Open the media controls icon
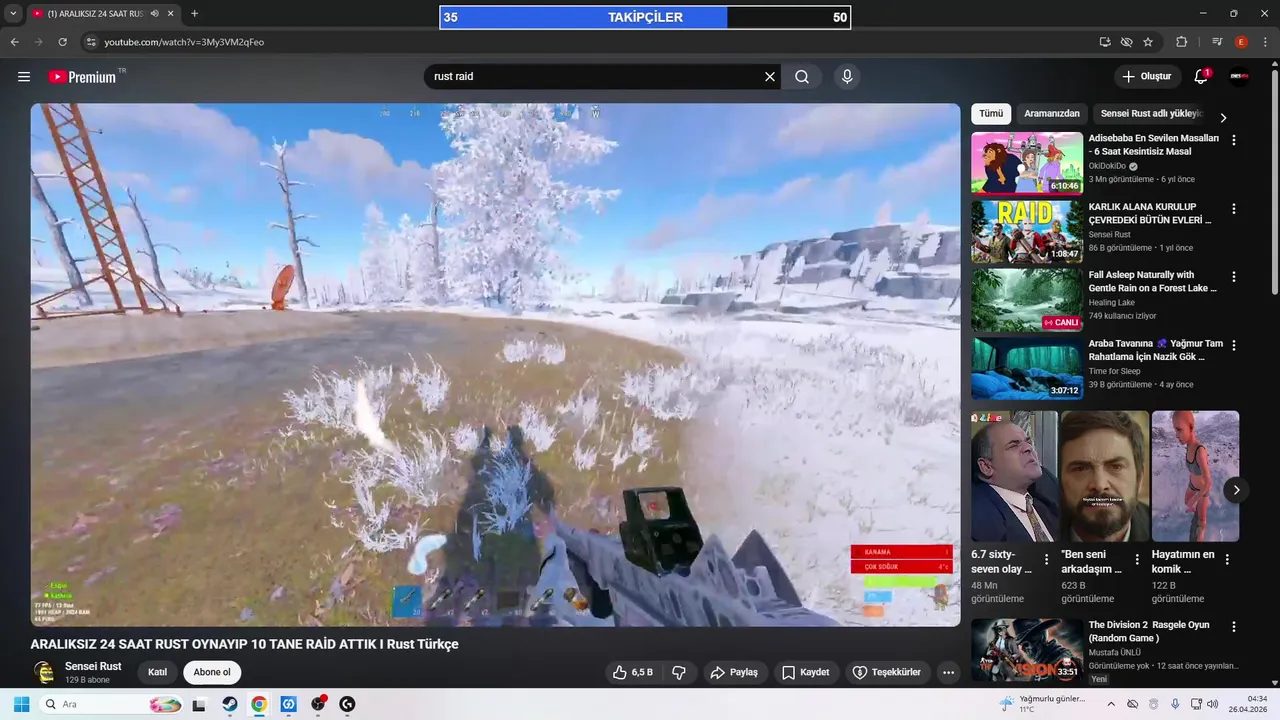Image resolution: width=1280 pixels, height=720 pixels. tap(1217, 42)
